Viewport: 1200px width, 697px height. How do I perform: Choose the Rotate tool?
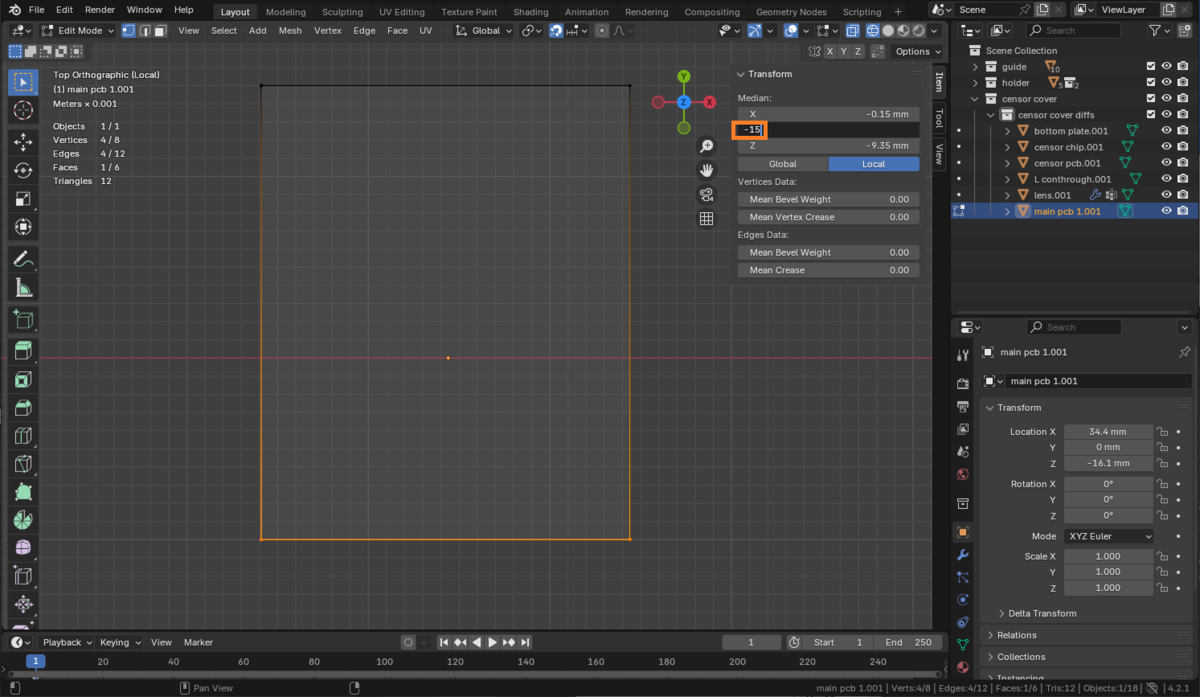click(x=23, y=171)
